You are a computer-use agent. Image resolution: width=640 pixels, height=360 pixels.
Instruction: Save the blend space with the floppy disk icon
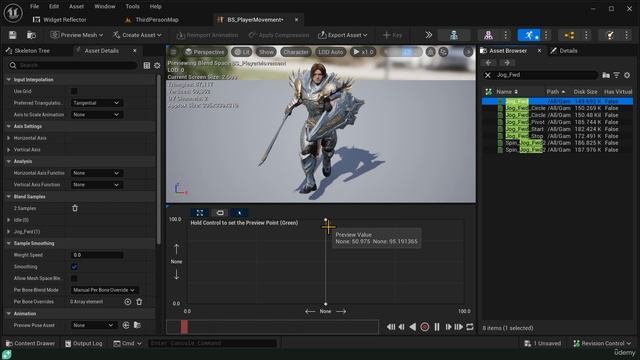[x=12, y=35]
